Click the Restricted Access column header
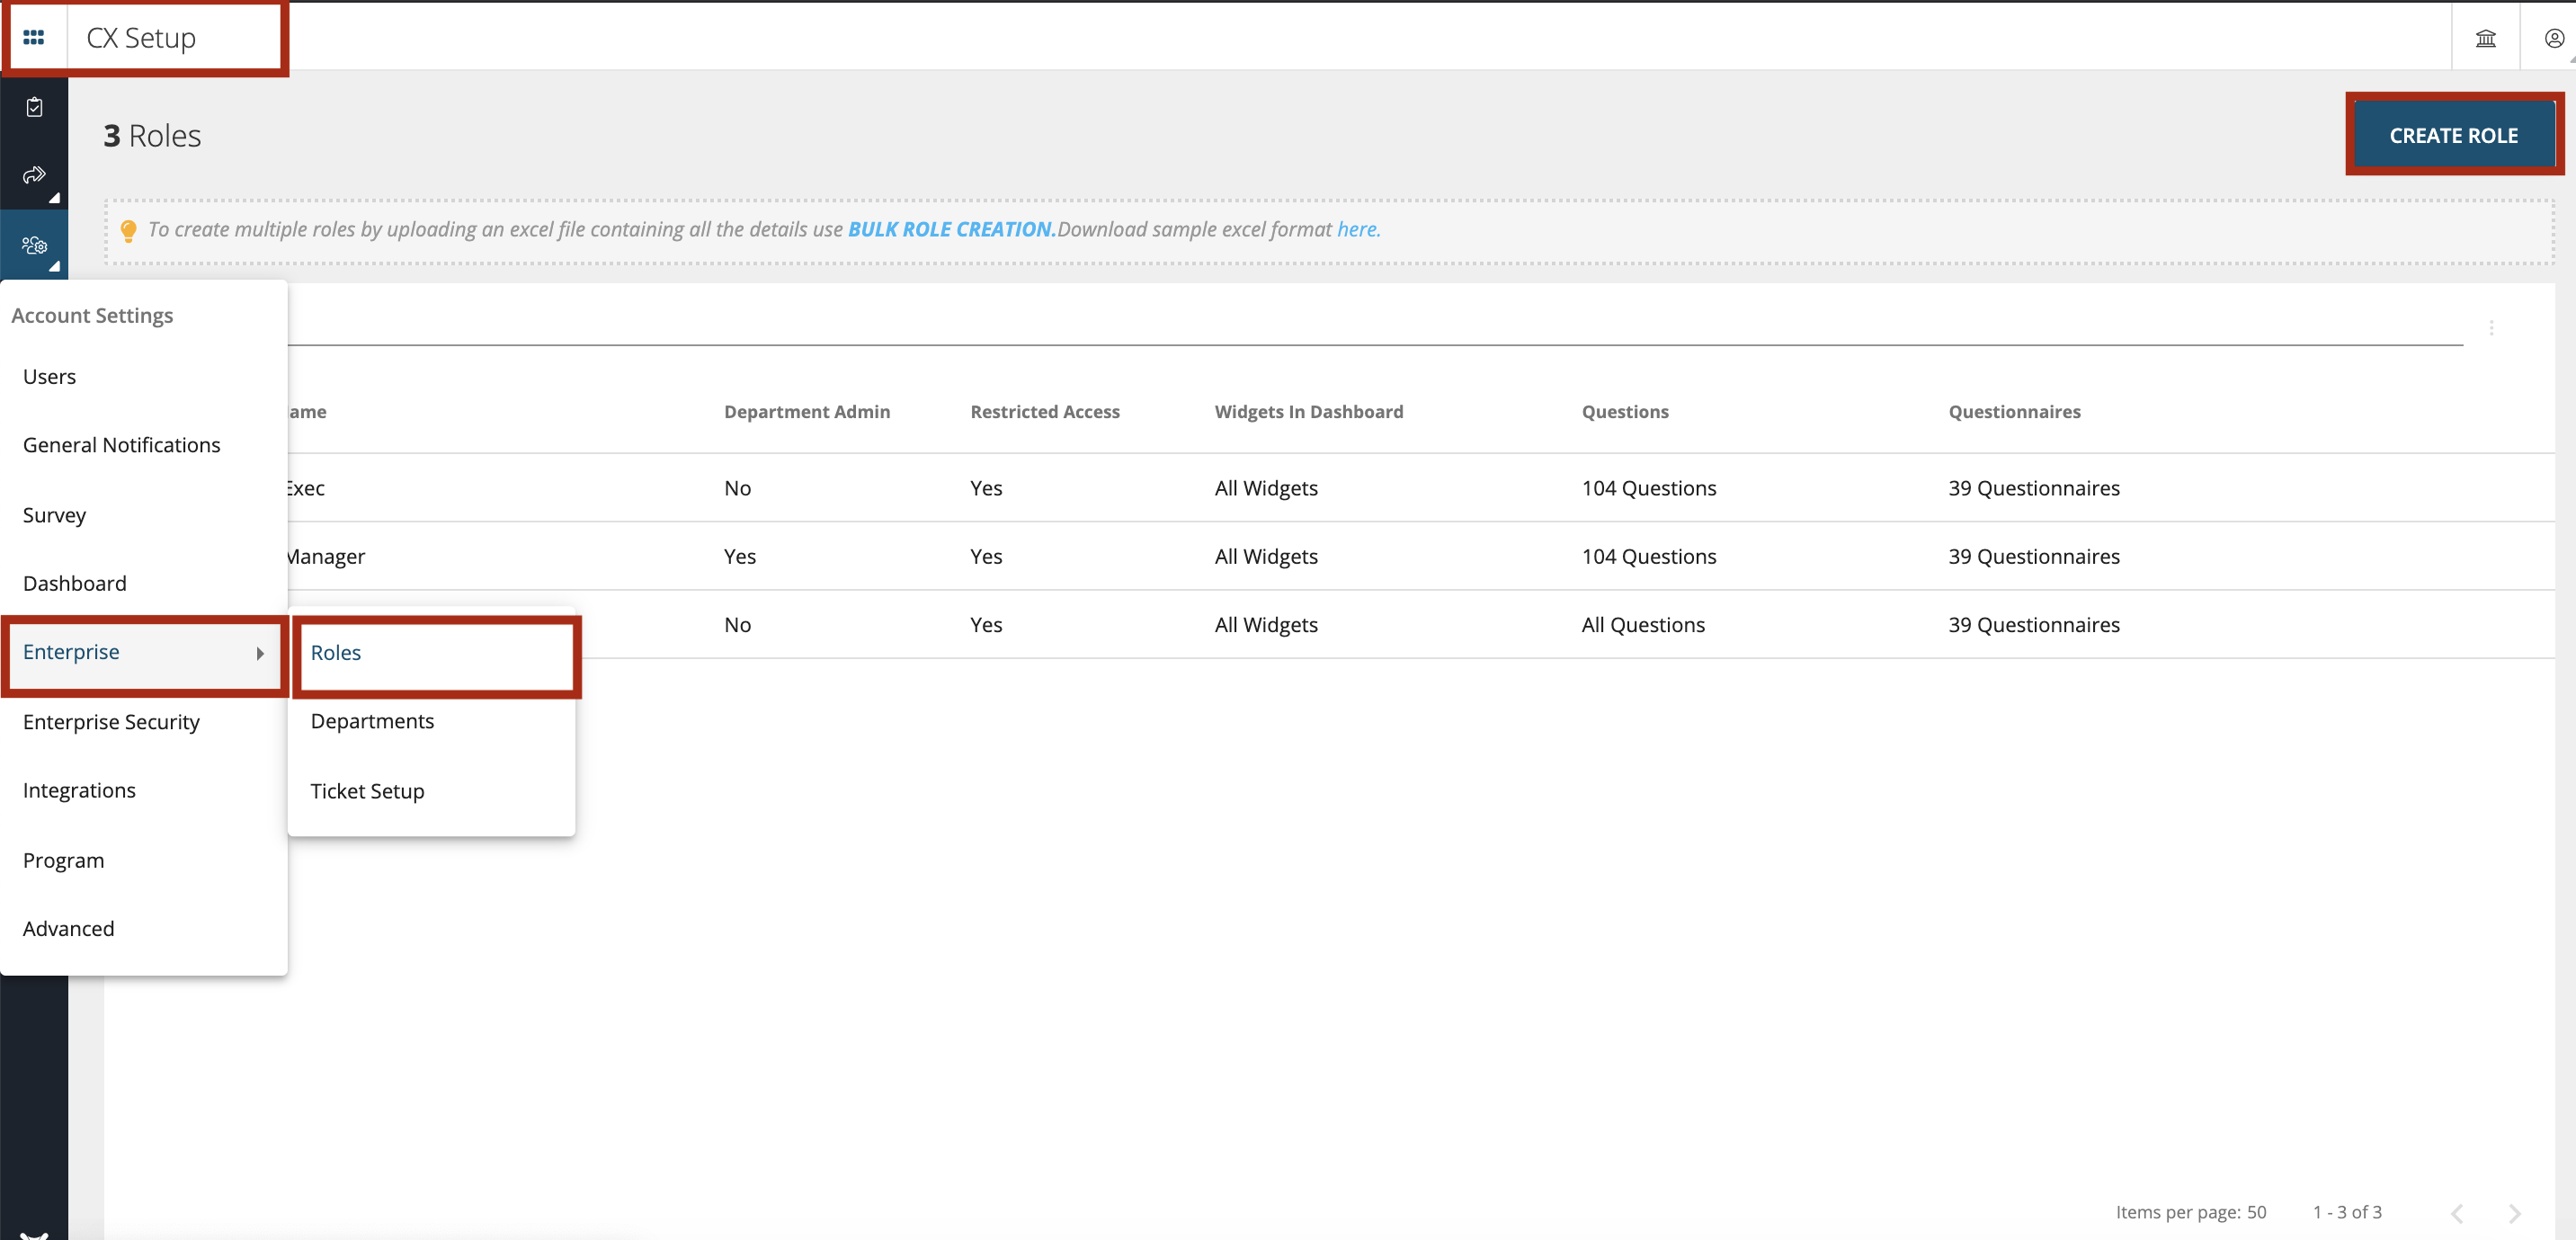 pos(1044,412)
